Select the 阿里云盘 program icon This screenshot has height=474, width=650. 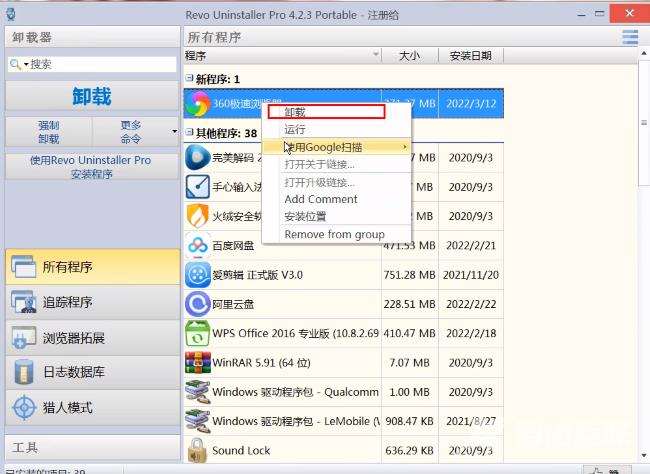[x=197, y=304]
